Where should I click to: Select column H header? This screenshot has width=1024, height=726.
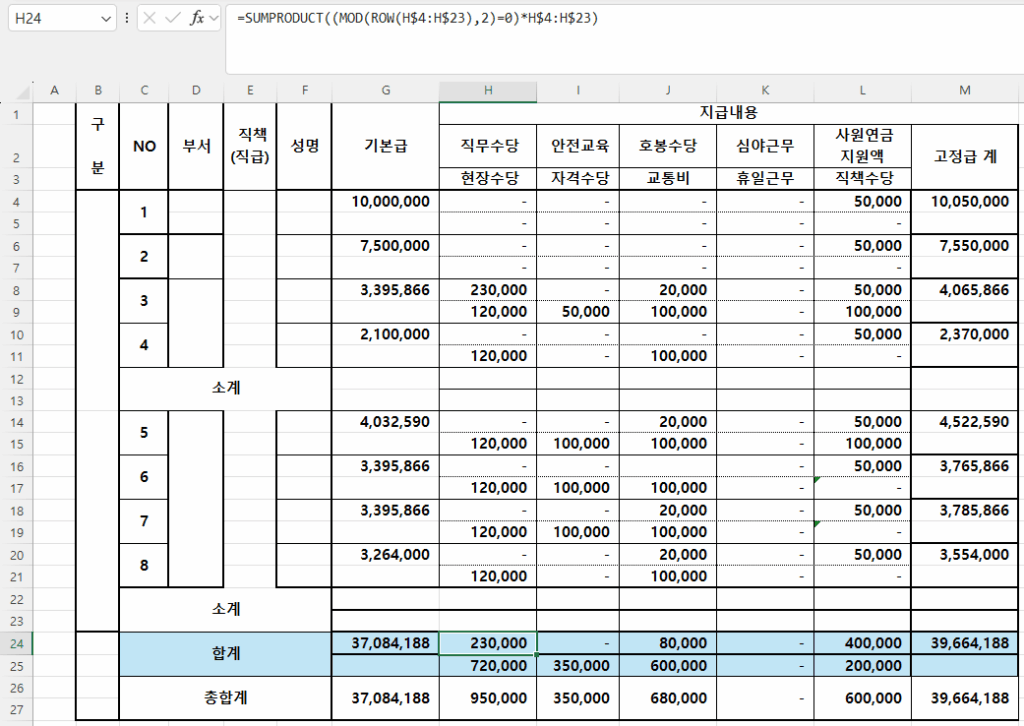tap(488, 91)
